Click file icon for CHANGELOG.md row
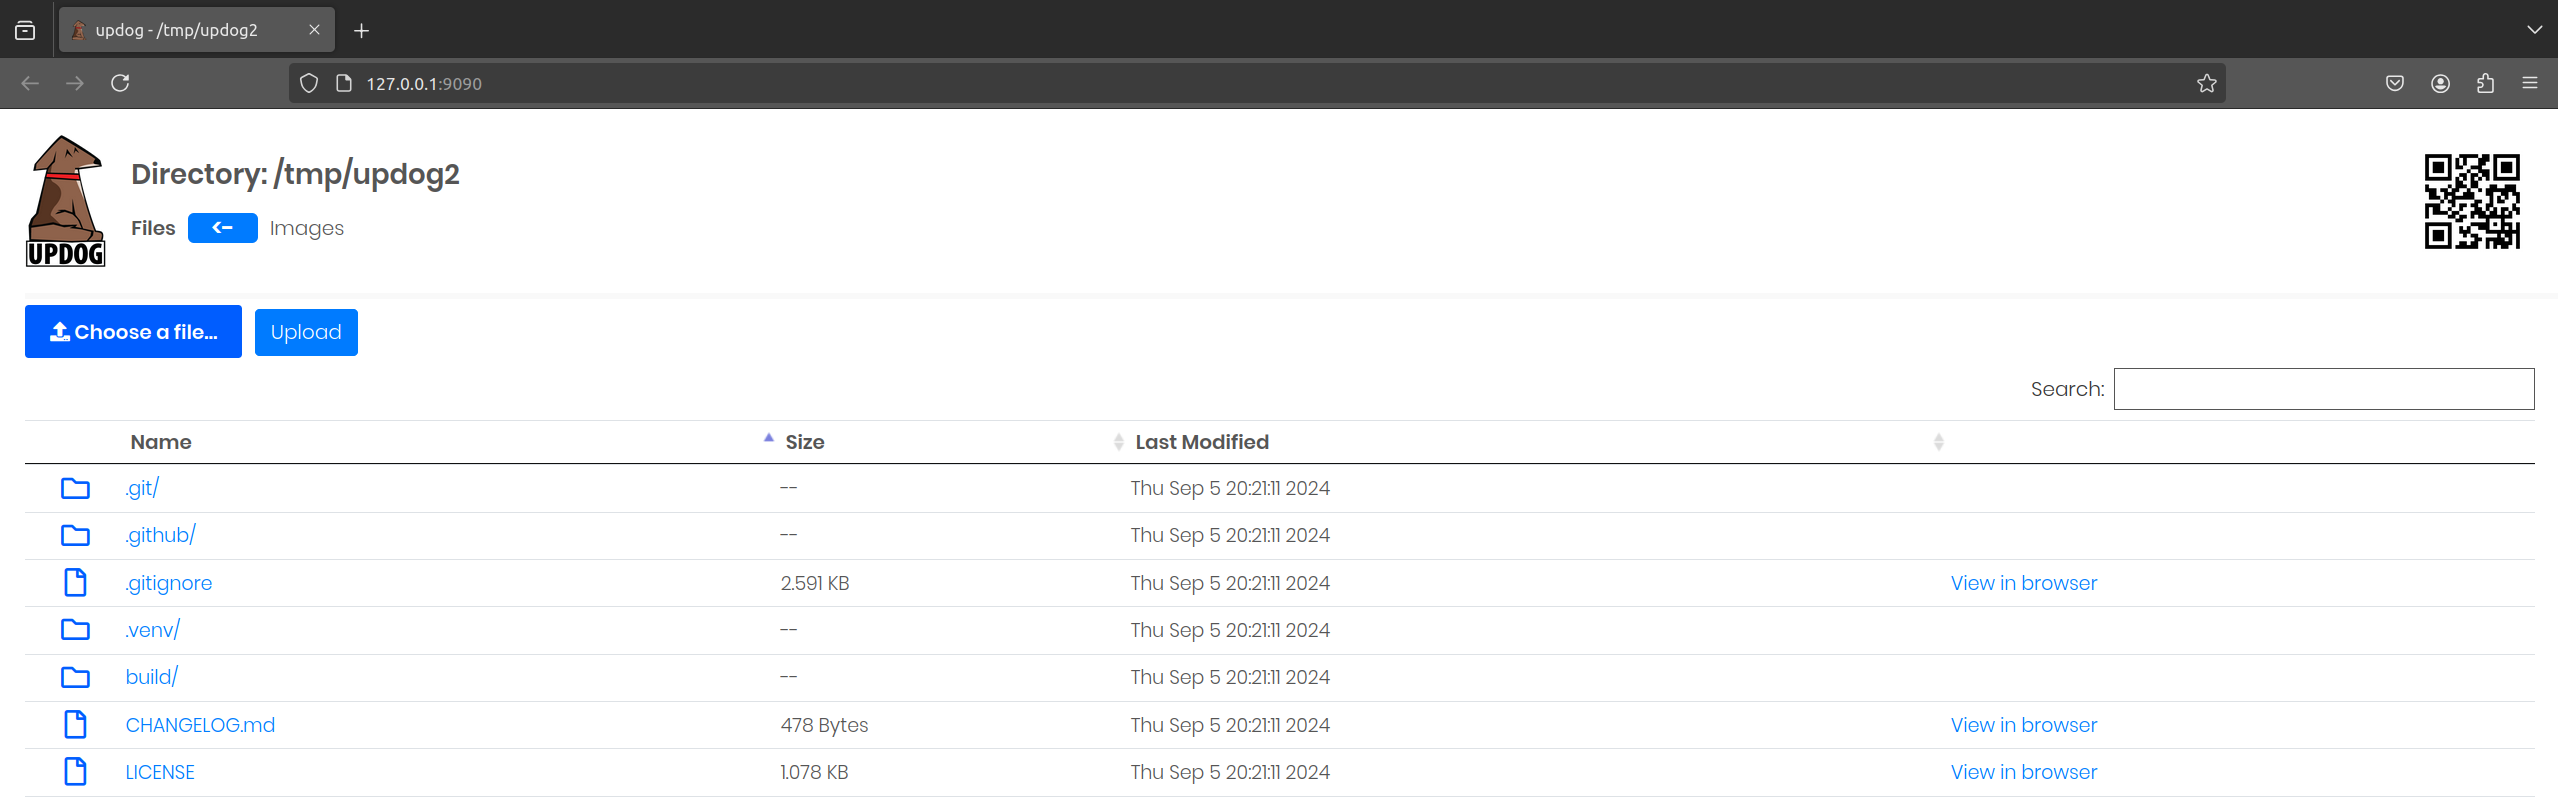Image resolution: width=2558 pixels, height=800 pixels. click(x=75, y=724)
